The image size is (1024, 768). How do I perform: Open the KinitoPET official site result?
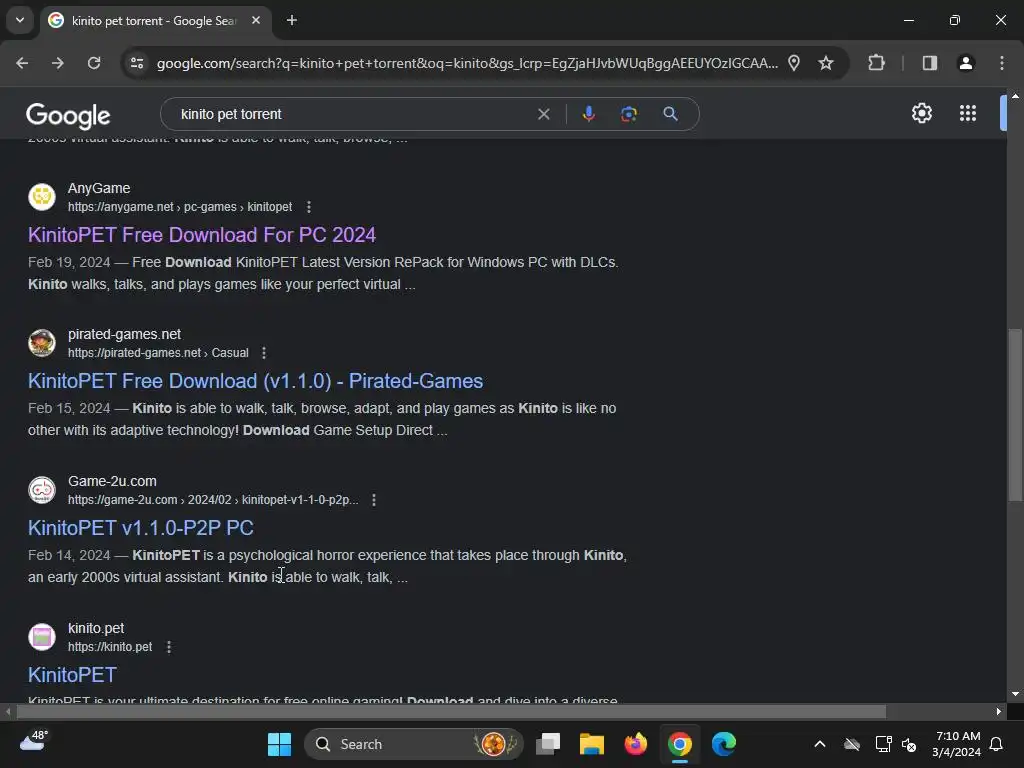point(72,675)
